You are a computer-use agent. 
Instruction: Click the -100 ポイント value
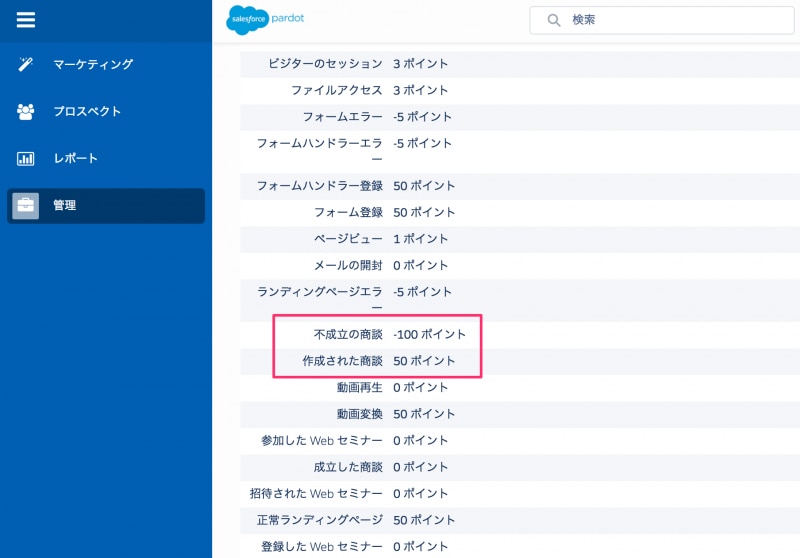click(430, 335)
